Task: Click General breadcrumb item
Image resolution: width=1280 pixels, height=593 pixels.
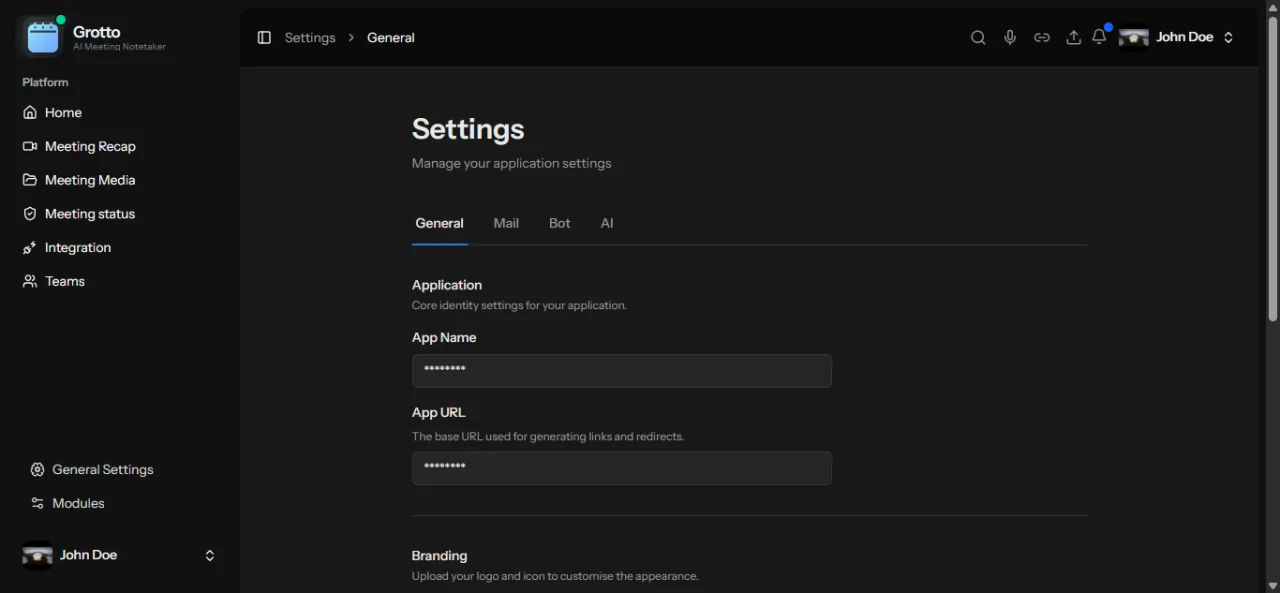Action: (391, 37)
